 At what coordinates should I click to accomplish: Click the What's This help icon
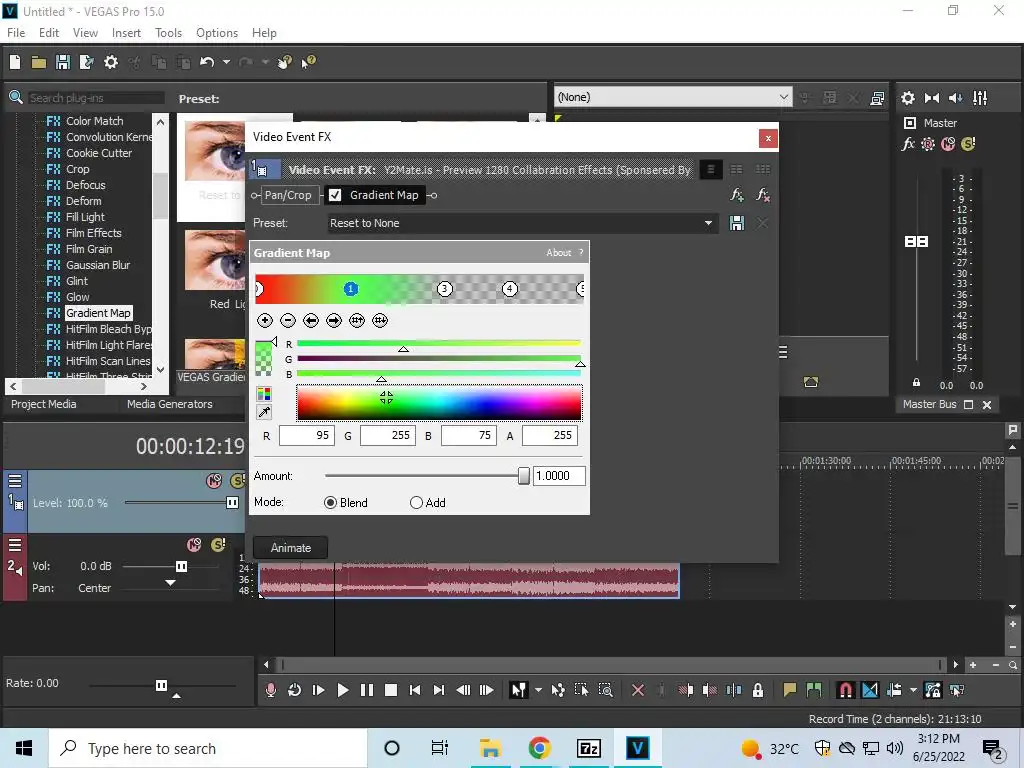coord(308,62)
